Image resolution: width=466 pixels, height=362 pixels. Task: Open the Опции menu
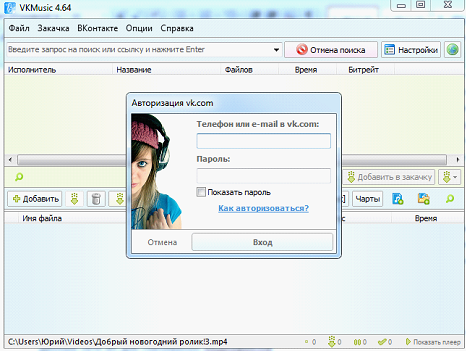[139, 28]
